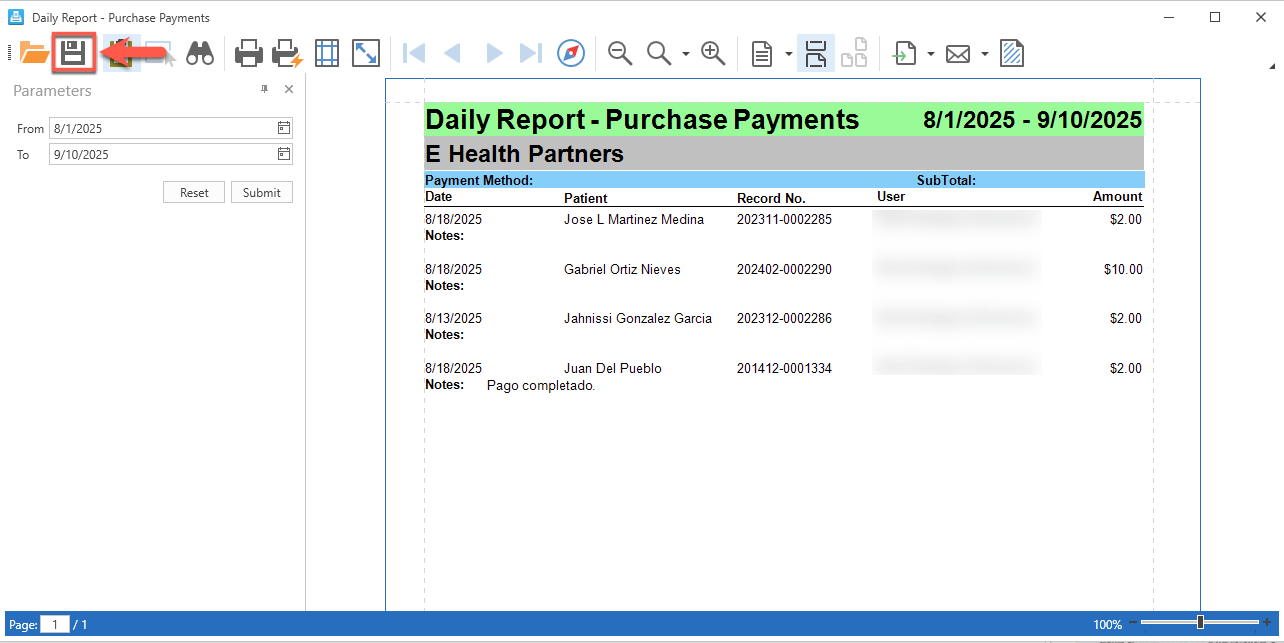Increase zoom with status bar plus

(1267, 623)
